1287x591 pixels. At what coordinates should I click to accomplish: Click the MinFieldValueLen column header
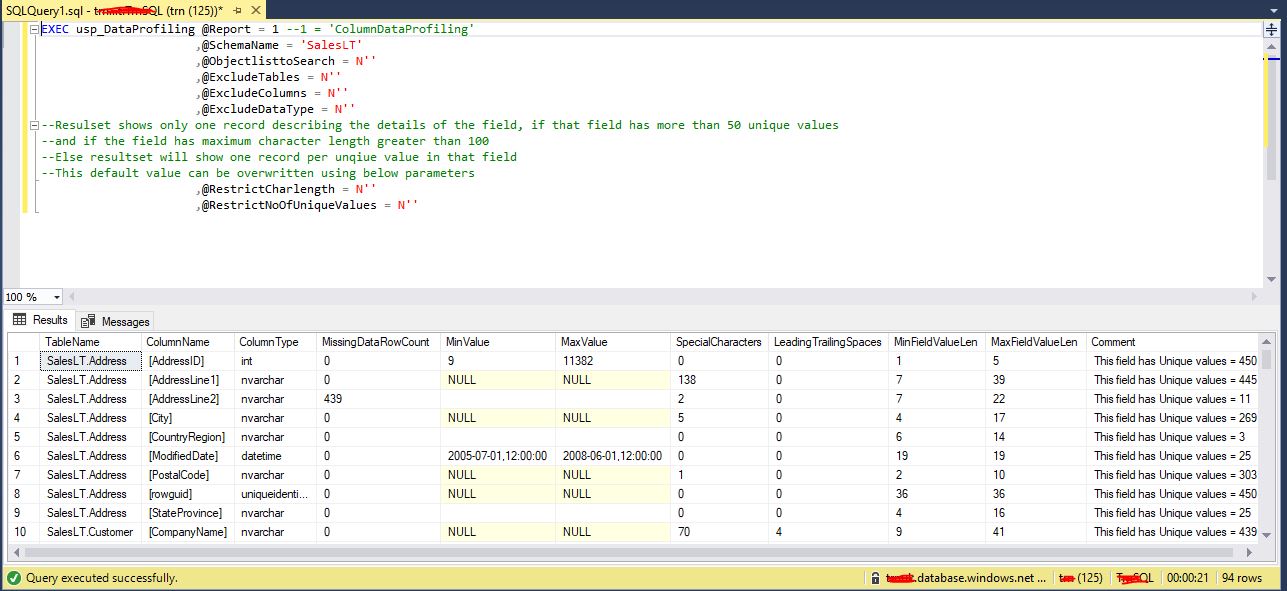tap(937, 342)
